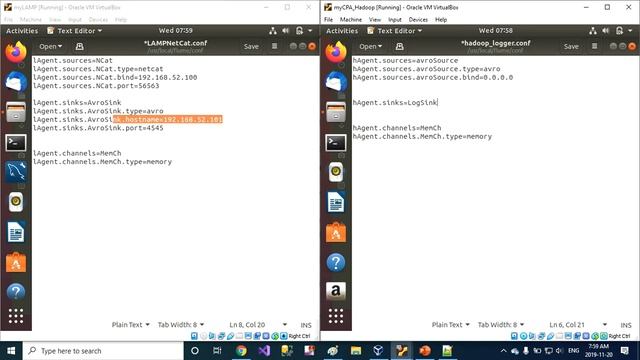This screenshot has height=360, width=640.
Task: Open Firefox in the myCPA_Hadoop dock
Action: point(336,52)
